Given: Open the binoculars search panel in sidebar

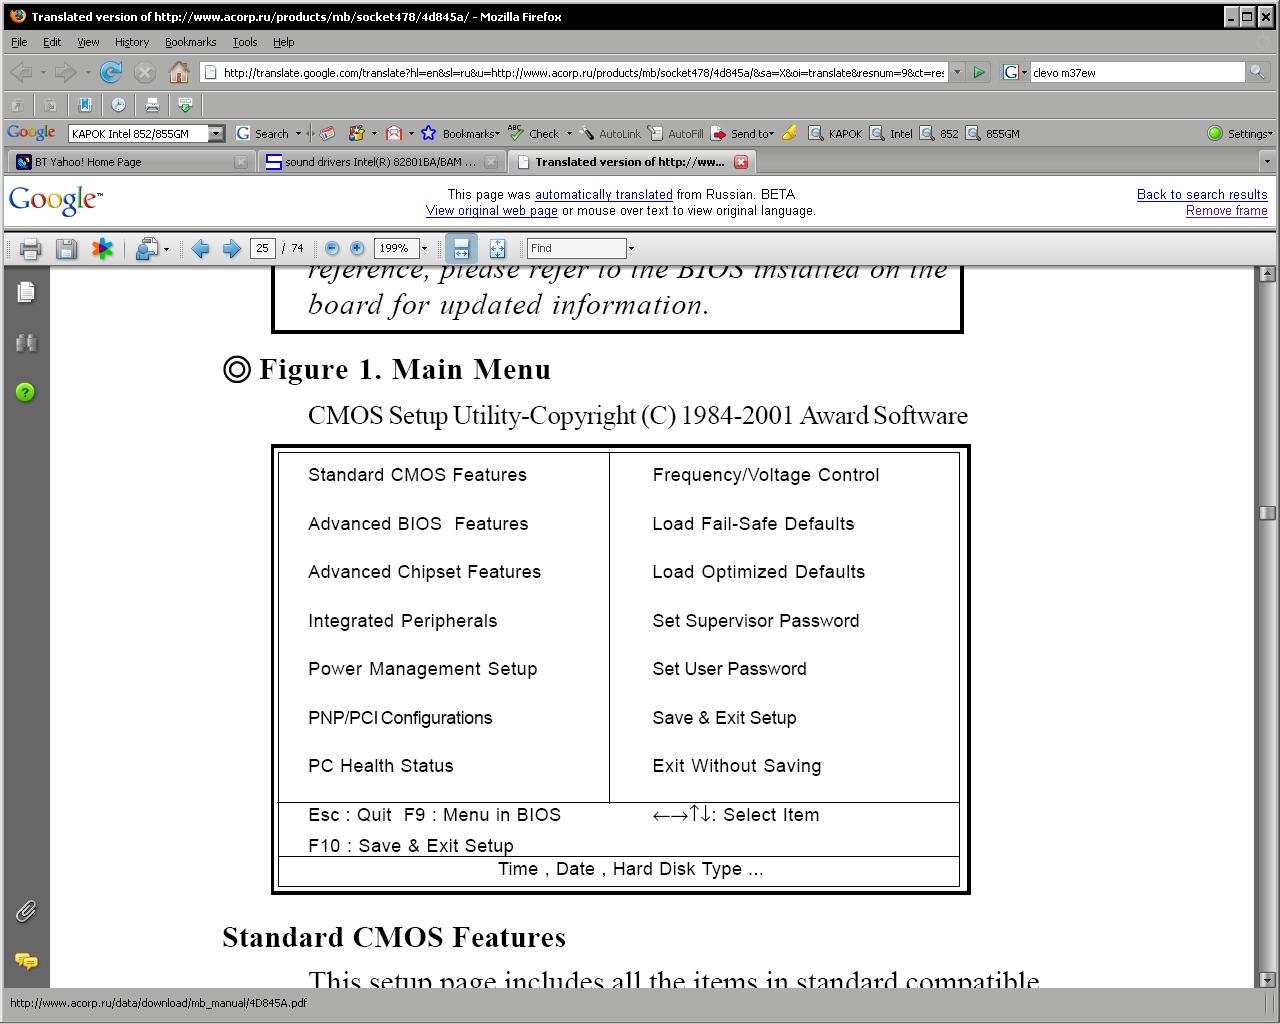Looking at the screenshot, I should pyautogui.click(x=26, y=343).
